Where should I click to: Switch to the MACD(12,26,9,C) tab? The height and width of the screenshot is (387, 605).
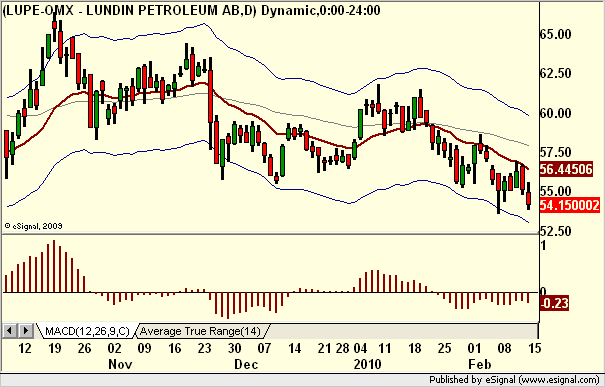87,331
